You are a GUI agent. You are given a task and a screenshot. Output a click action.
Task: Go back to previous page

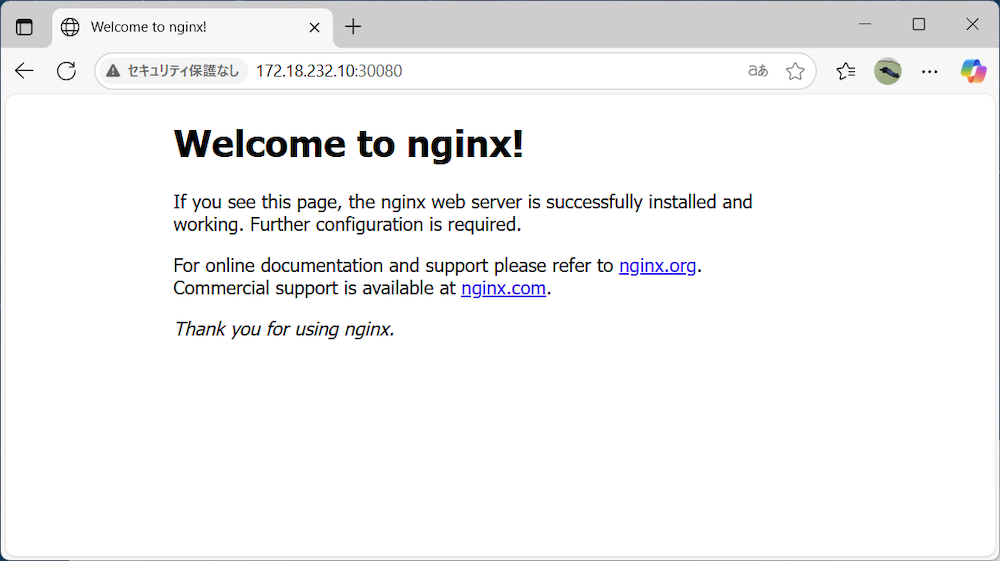(24, 71)
